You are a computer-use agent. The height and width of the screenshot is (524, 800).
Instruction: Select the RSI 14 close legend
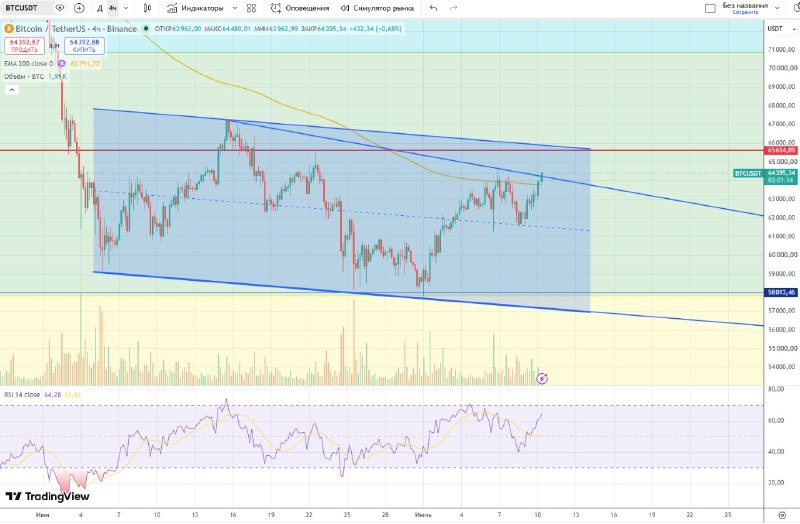(x=22, y=395)
